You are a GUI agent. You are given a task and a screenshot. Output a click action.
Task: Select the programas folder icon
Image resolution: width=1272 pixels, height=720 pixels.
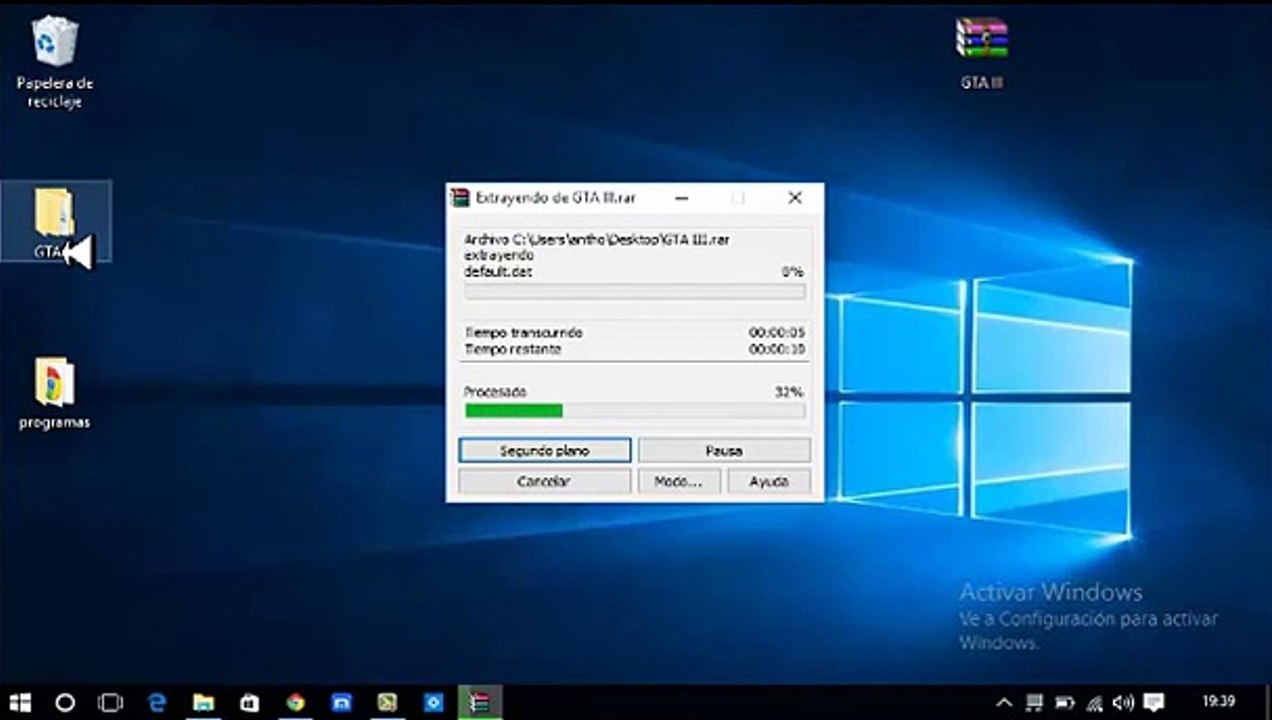(x=55, y=394)
